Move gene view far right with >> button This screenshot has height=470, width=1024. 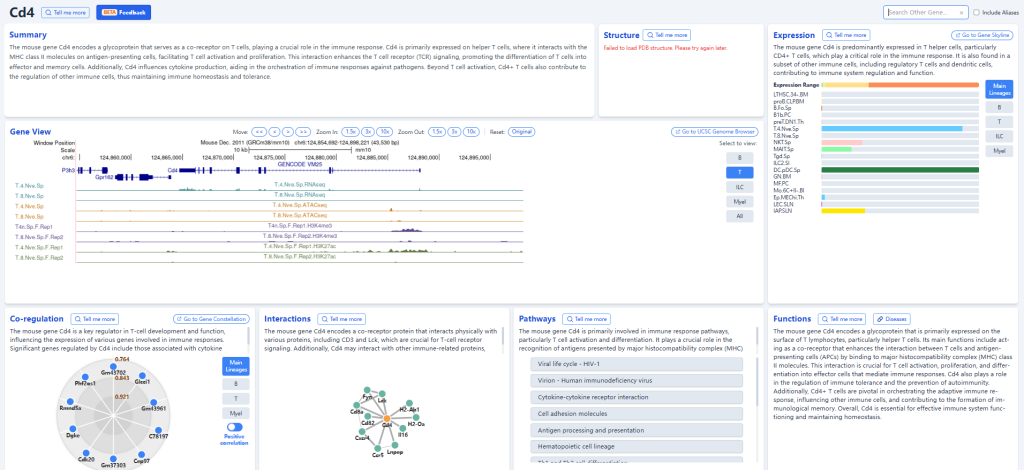point(302,132)
